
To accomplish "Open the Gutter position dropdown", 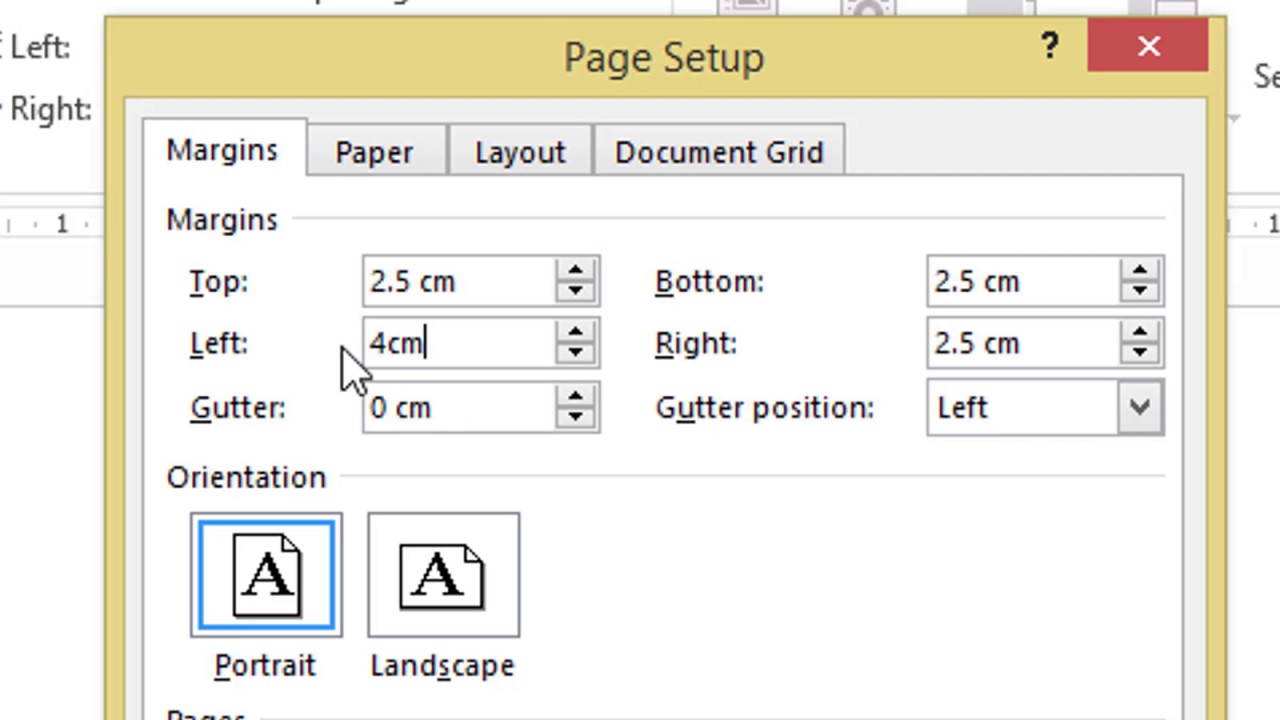I will click(x=1139, y=407).
